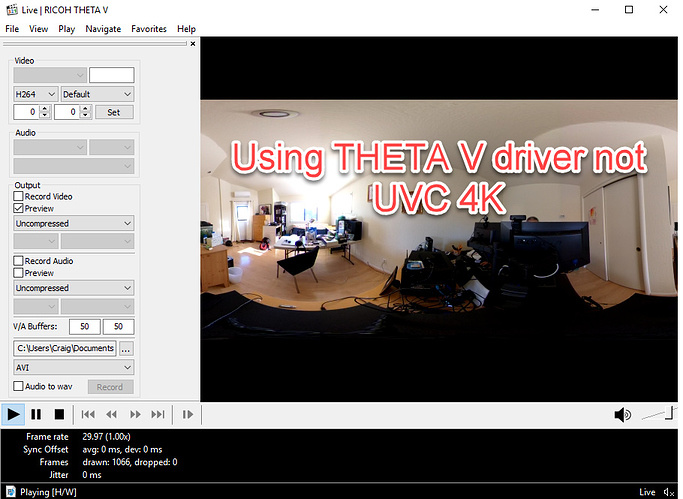Open the Navigate menu
The image size is (683, 499).
coord(103,29)
